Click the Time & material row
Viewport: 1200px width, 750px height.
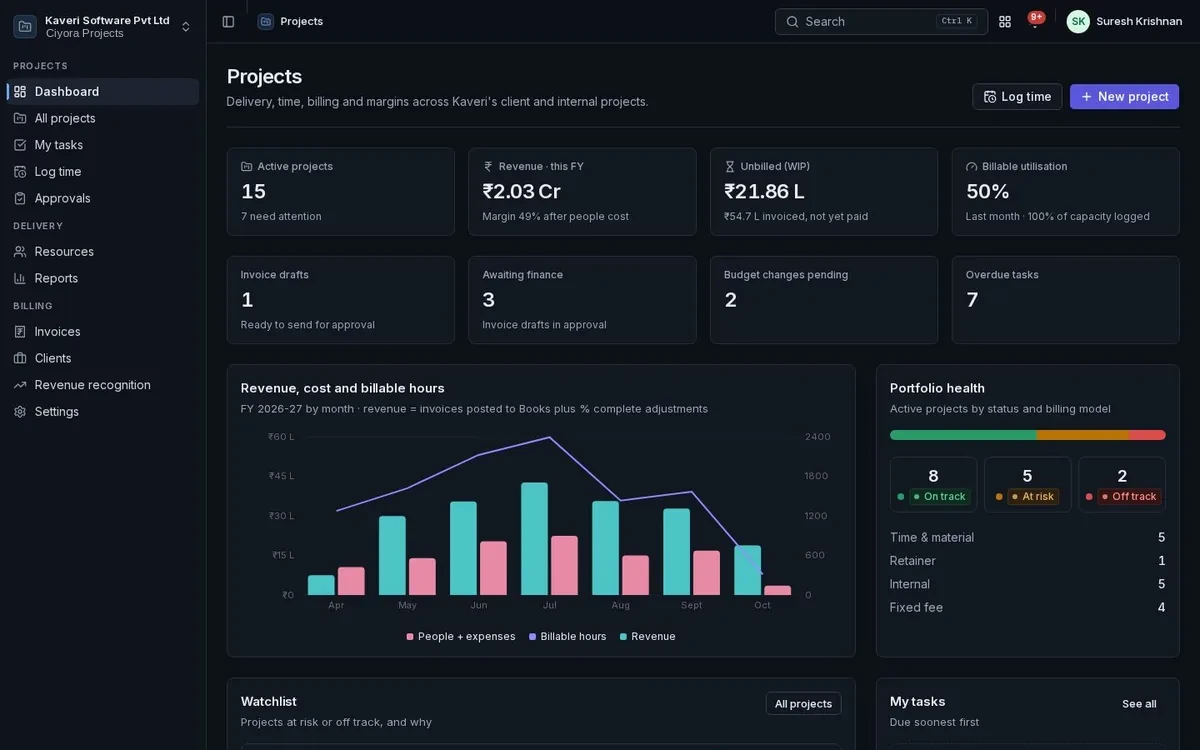[x=1028, y=538]
